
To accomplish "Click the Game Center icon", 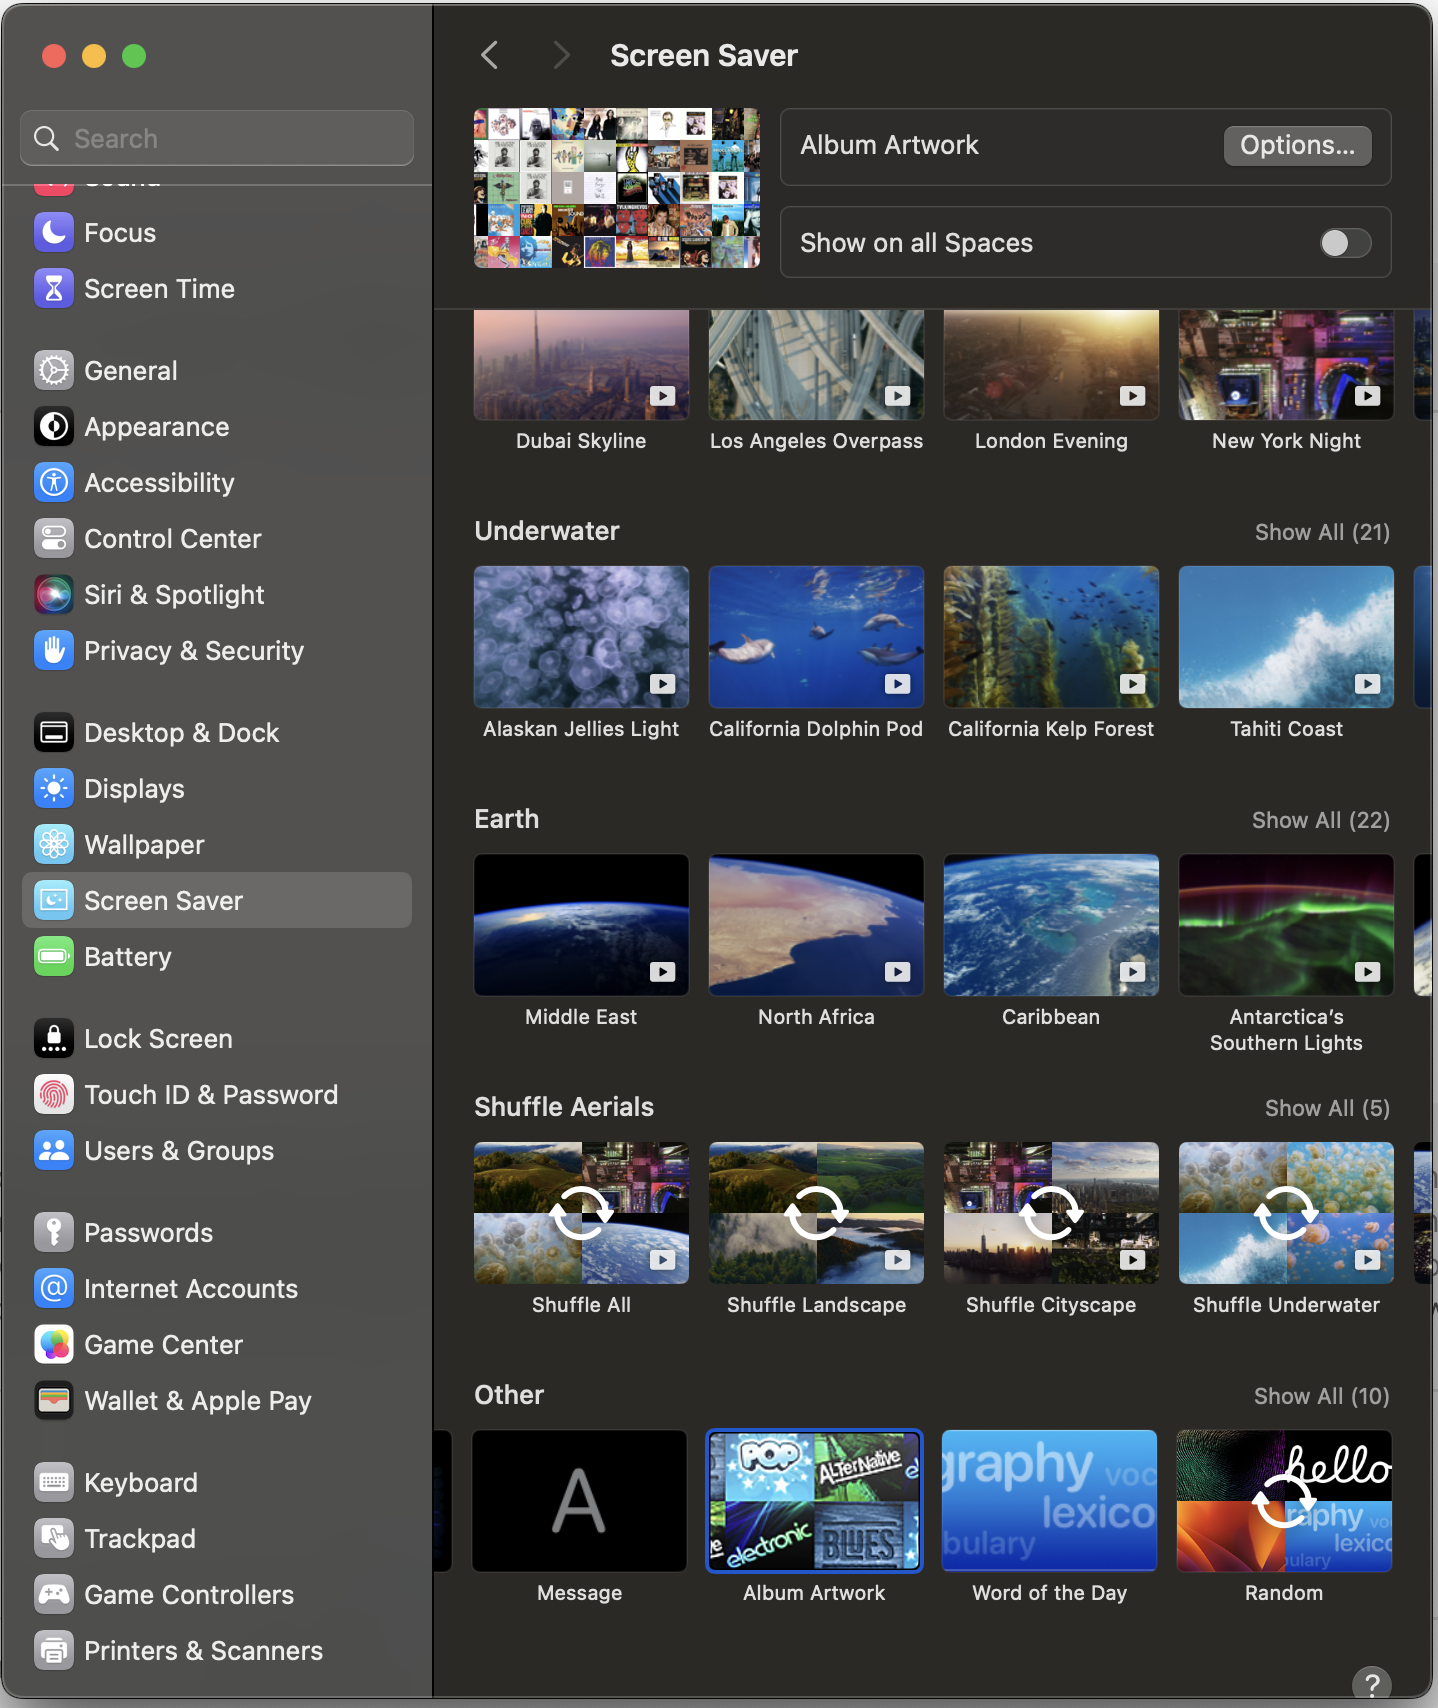I will [x=54, y=1345].
